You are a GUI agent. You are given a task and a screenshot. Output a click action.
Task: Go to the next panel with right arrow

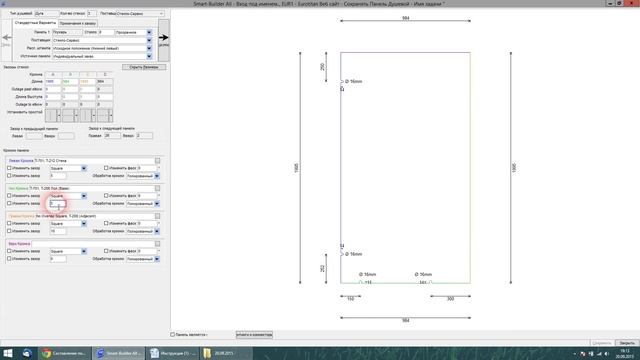click(164, 38)
